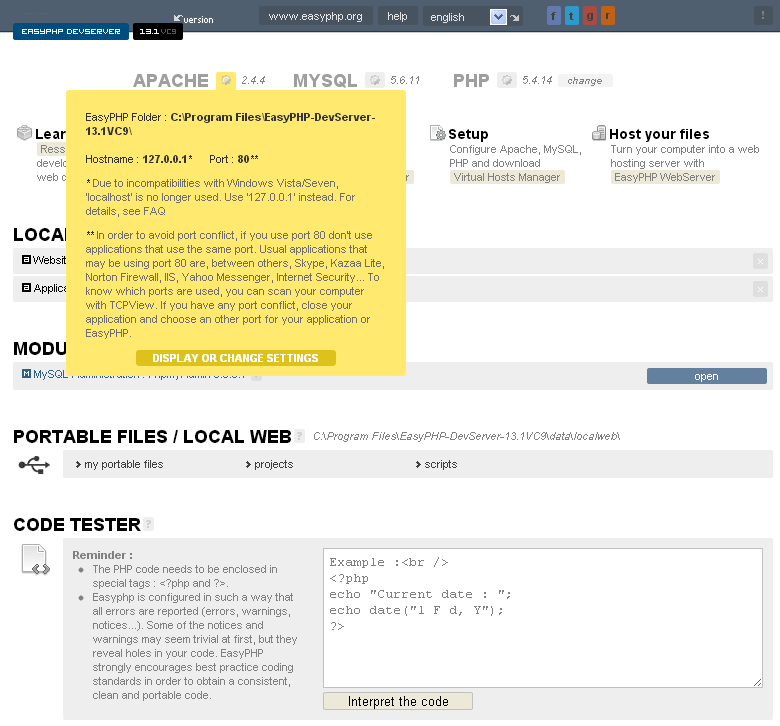Open Virtual Hosts Manager link

(x=507, y=177)
